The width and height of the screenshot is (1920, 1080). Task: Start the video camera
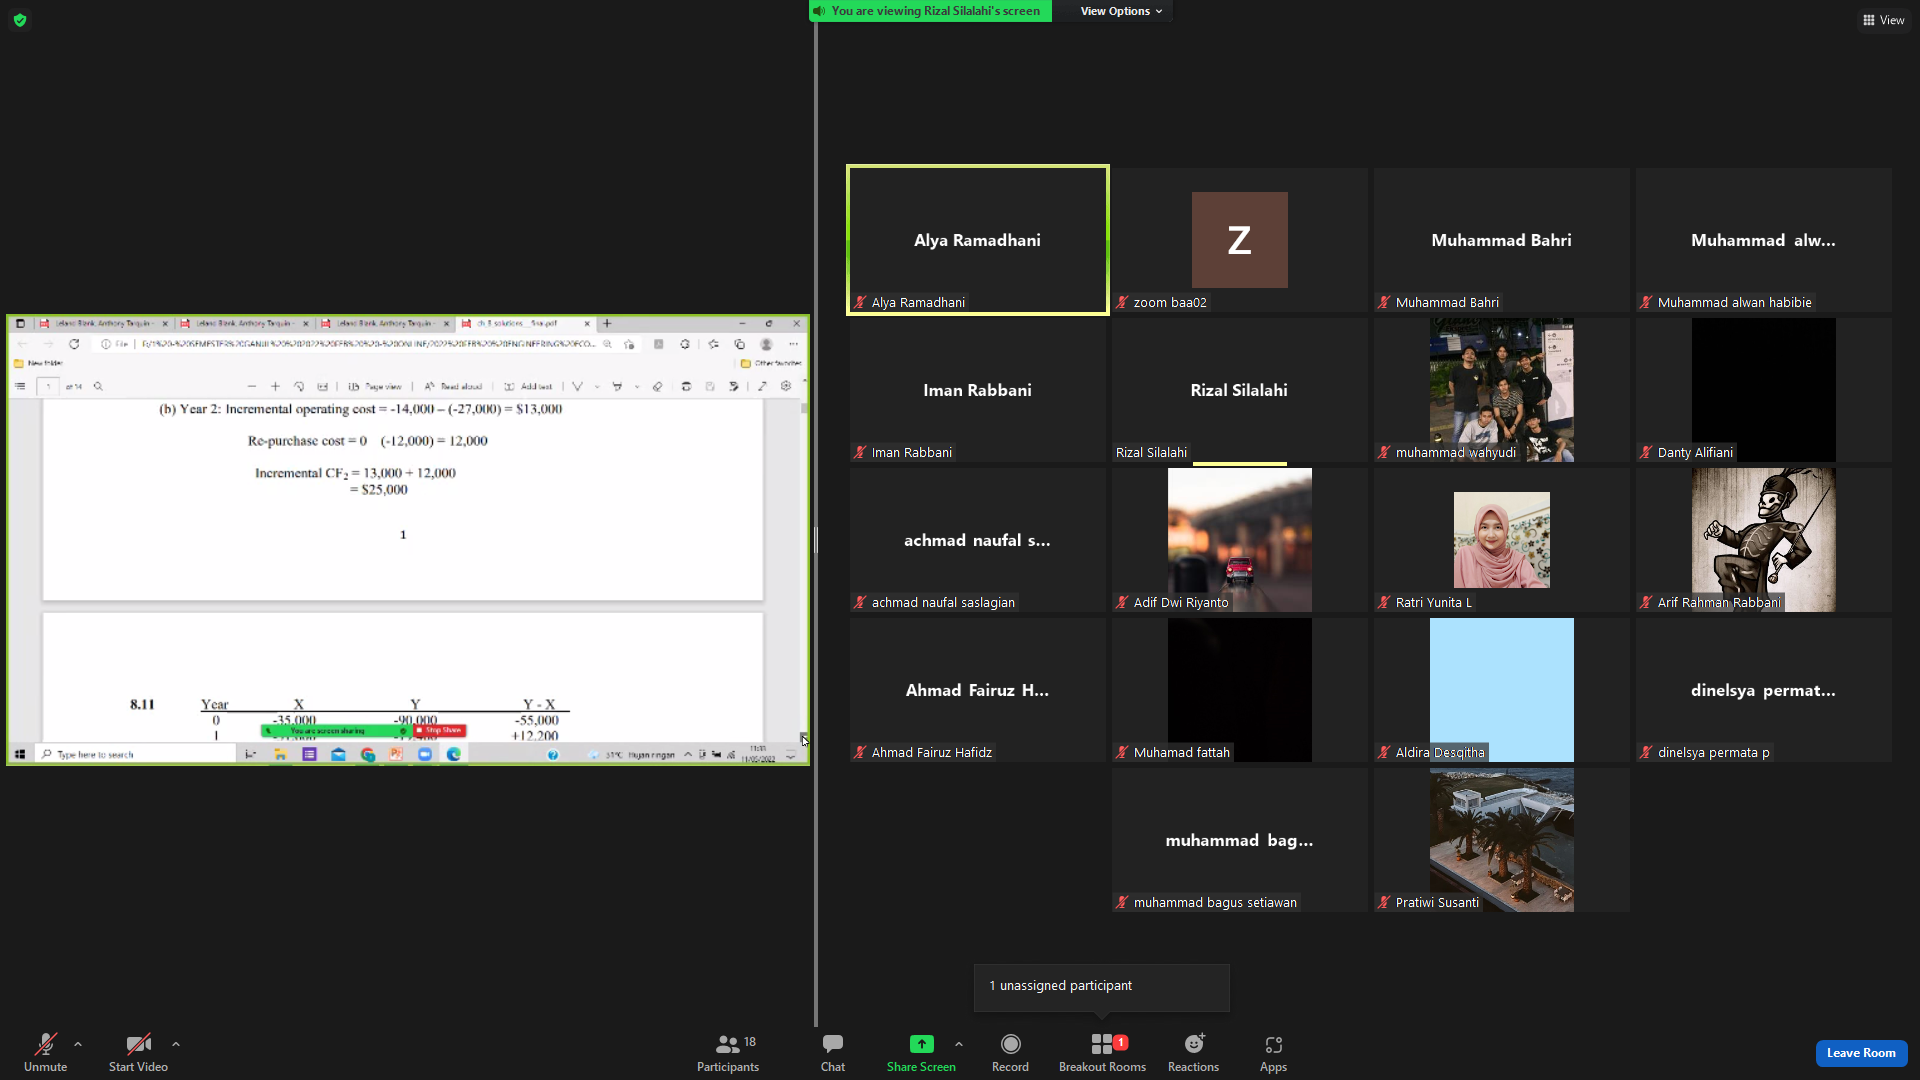coord(138,1053)
